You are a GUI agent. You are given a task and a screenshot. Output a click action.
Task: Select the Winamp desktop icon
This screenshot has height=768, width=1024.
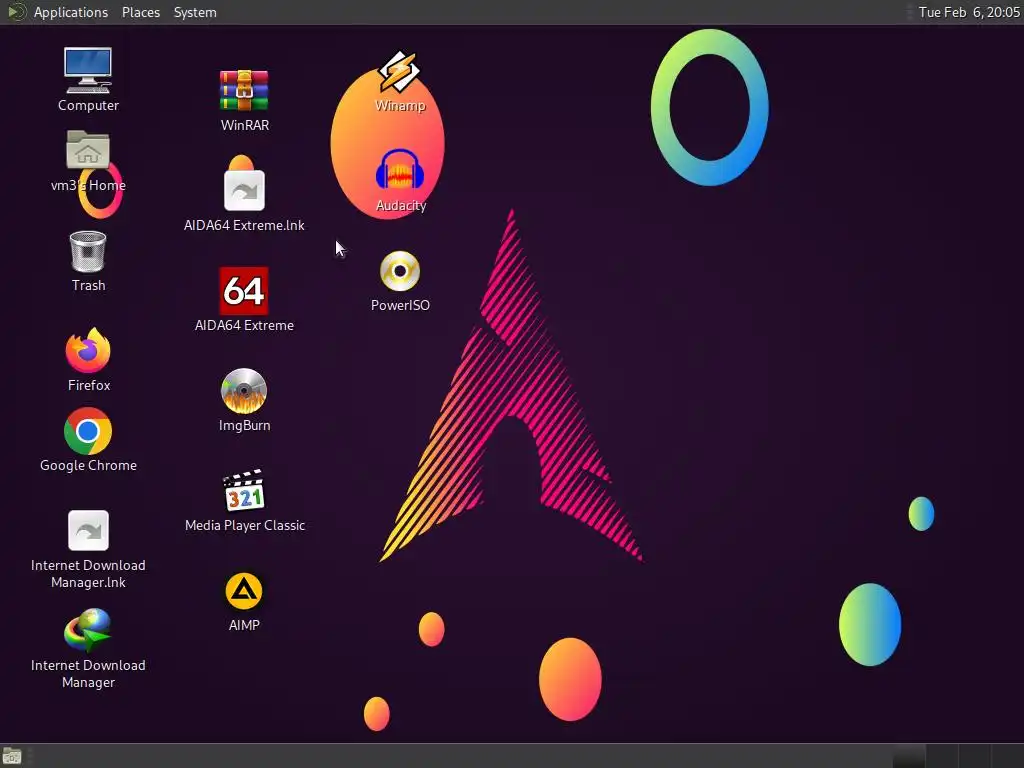[x=399, y=71]
